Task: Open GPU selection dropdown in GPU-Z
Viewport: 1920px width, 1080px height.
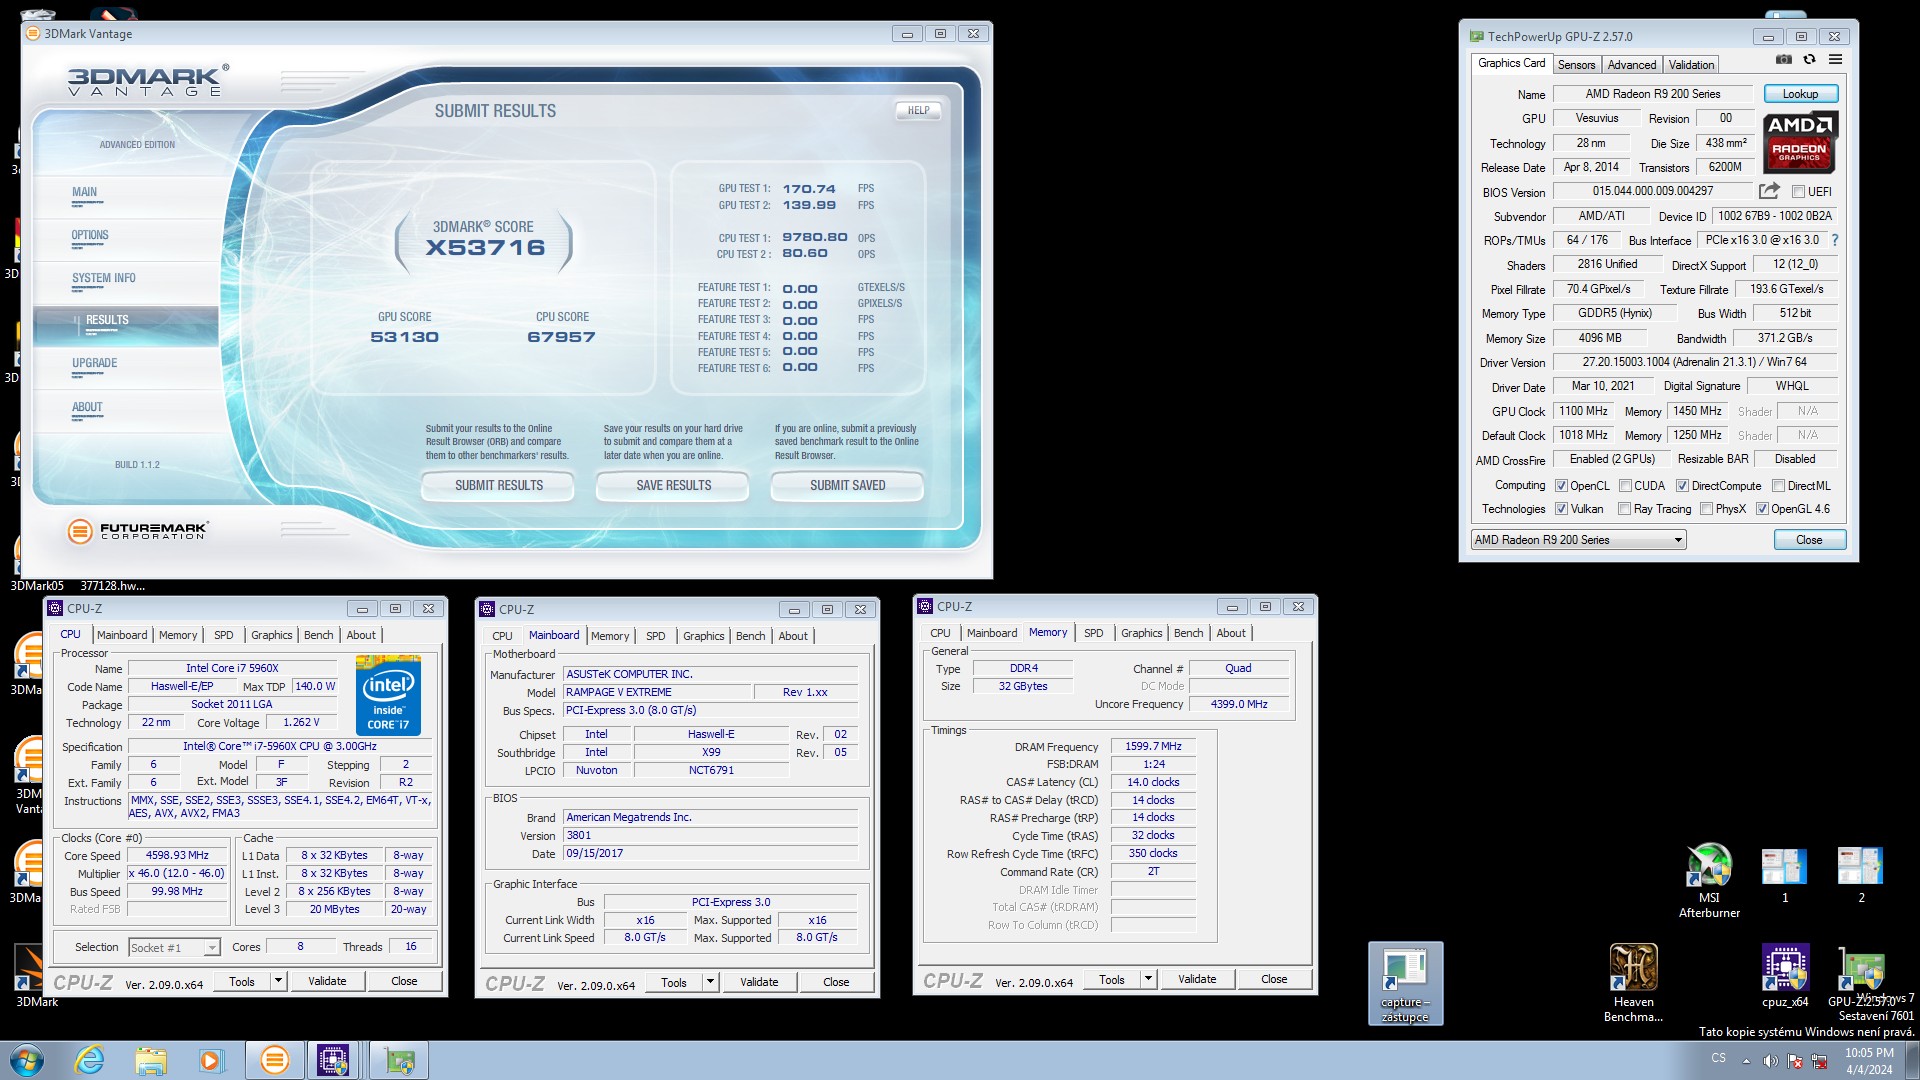Action: [x=1578, y=540]
